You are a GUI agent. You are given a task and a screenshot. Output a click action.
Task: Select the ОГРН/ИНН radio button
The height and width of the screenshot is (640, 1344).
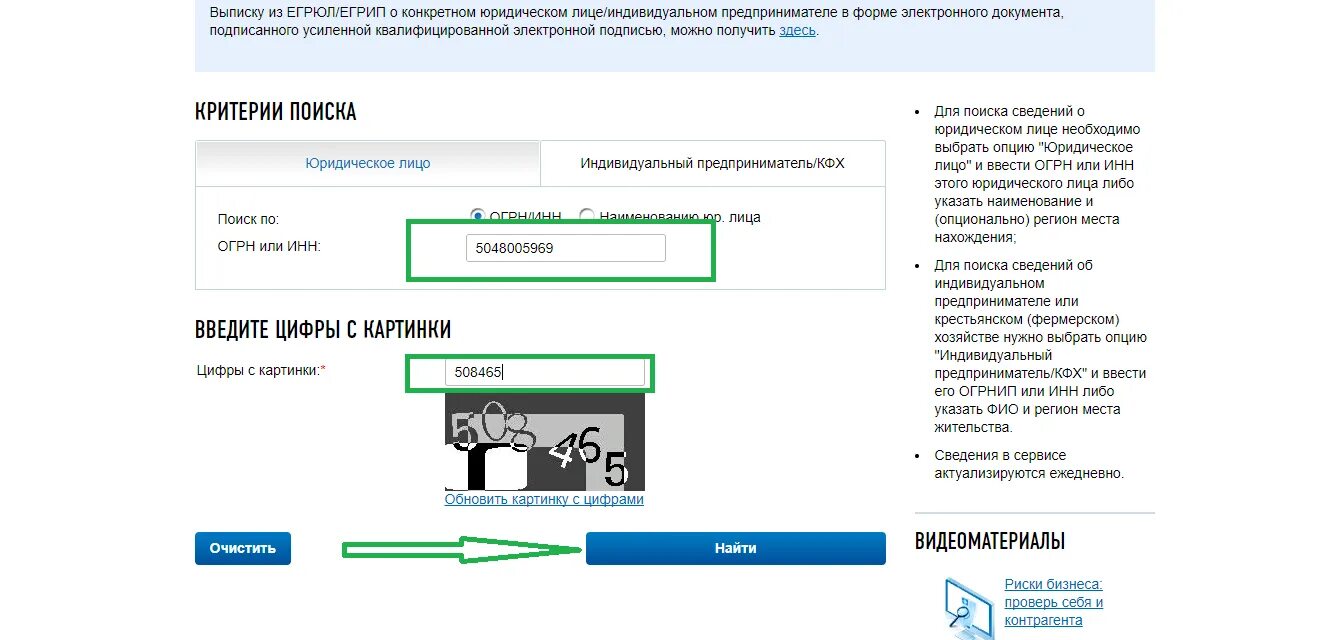(477, 216)
